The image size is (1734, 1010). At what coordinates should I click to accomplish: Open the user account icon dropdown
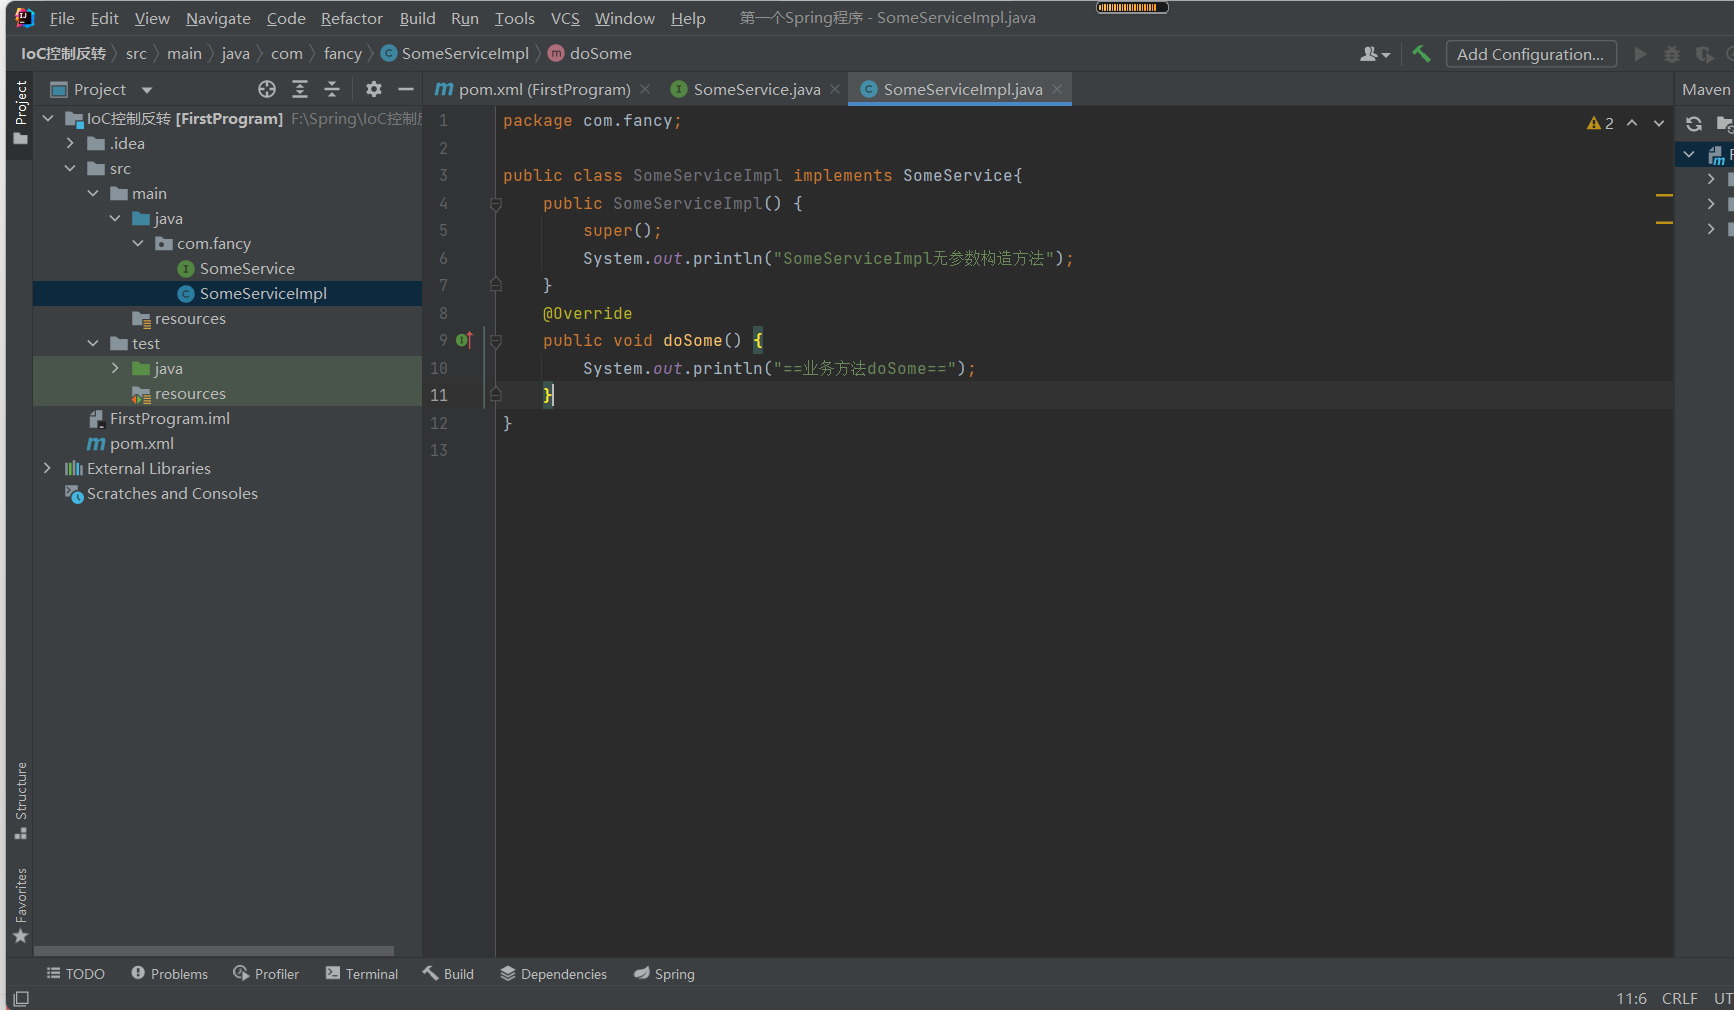(x=1375, y=54)
